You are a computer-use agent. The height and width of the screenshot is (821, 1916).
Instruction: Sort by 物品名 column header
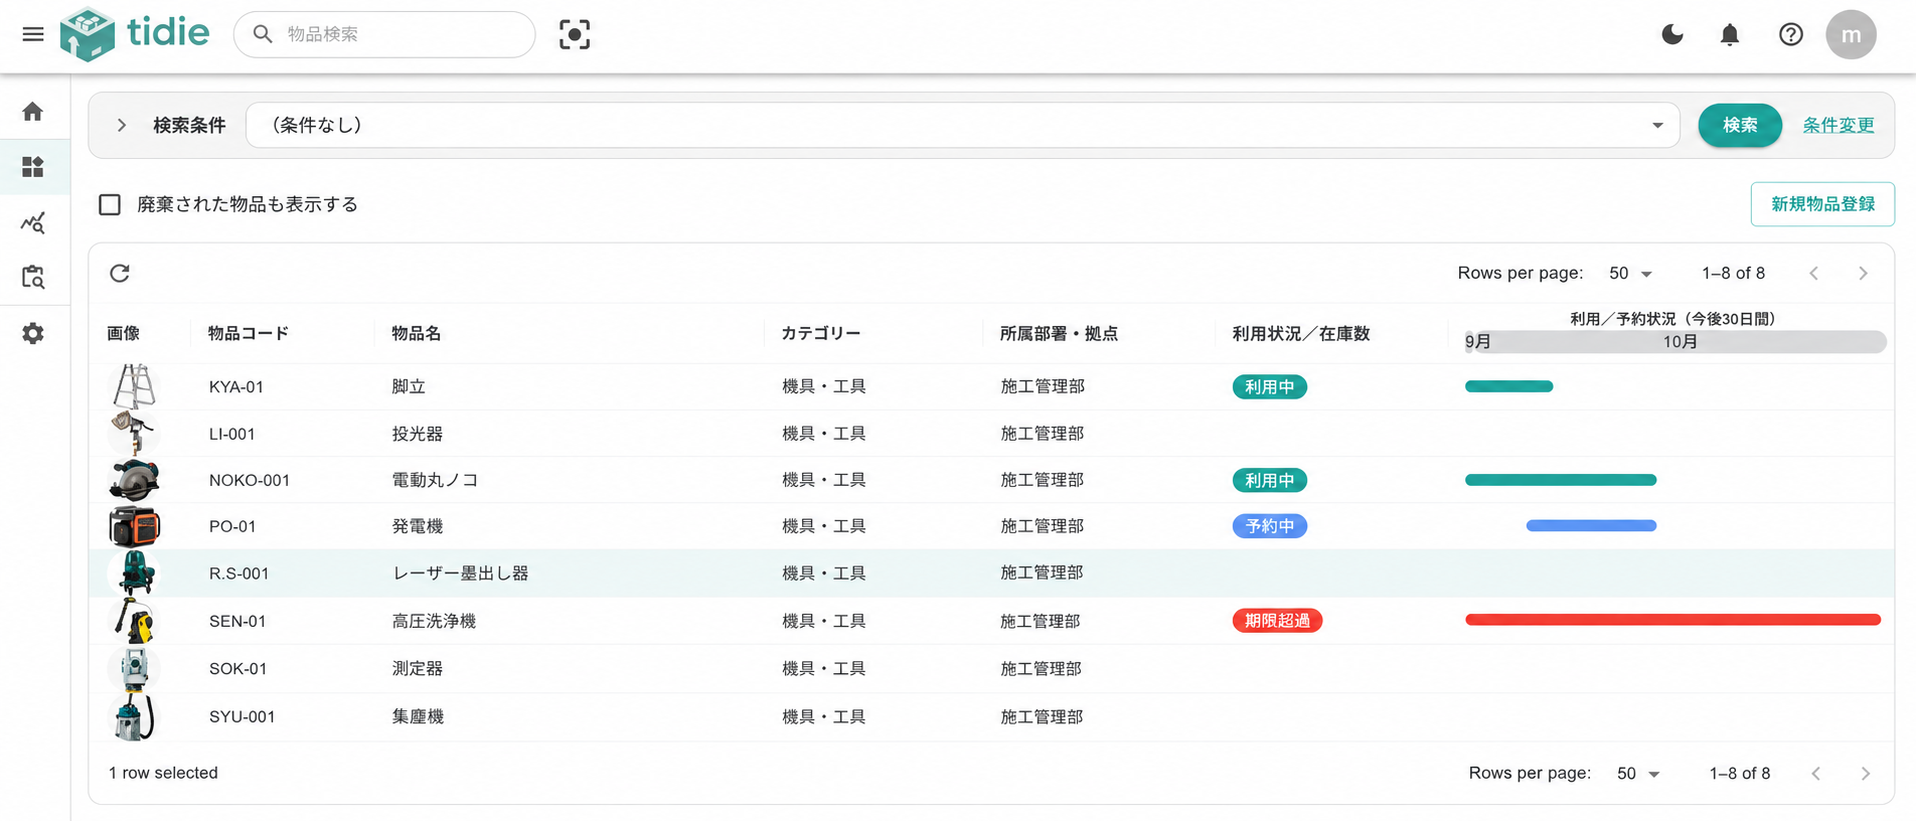(416, 333)
